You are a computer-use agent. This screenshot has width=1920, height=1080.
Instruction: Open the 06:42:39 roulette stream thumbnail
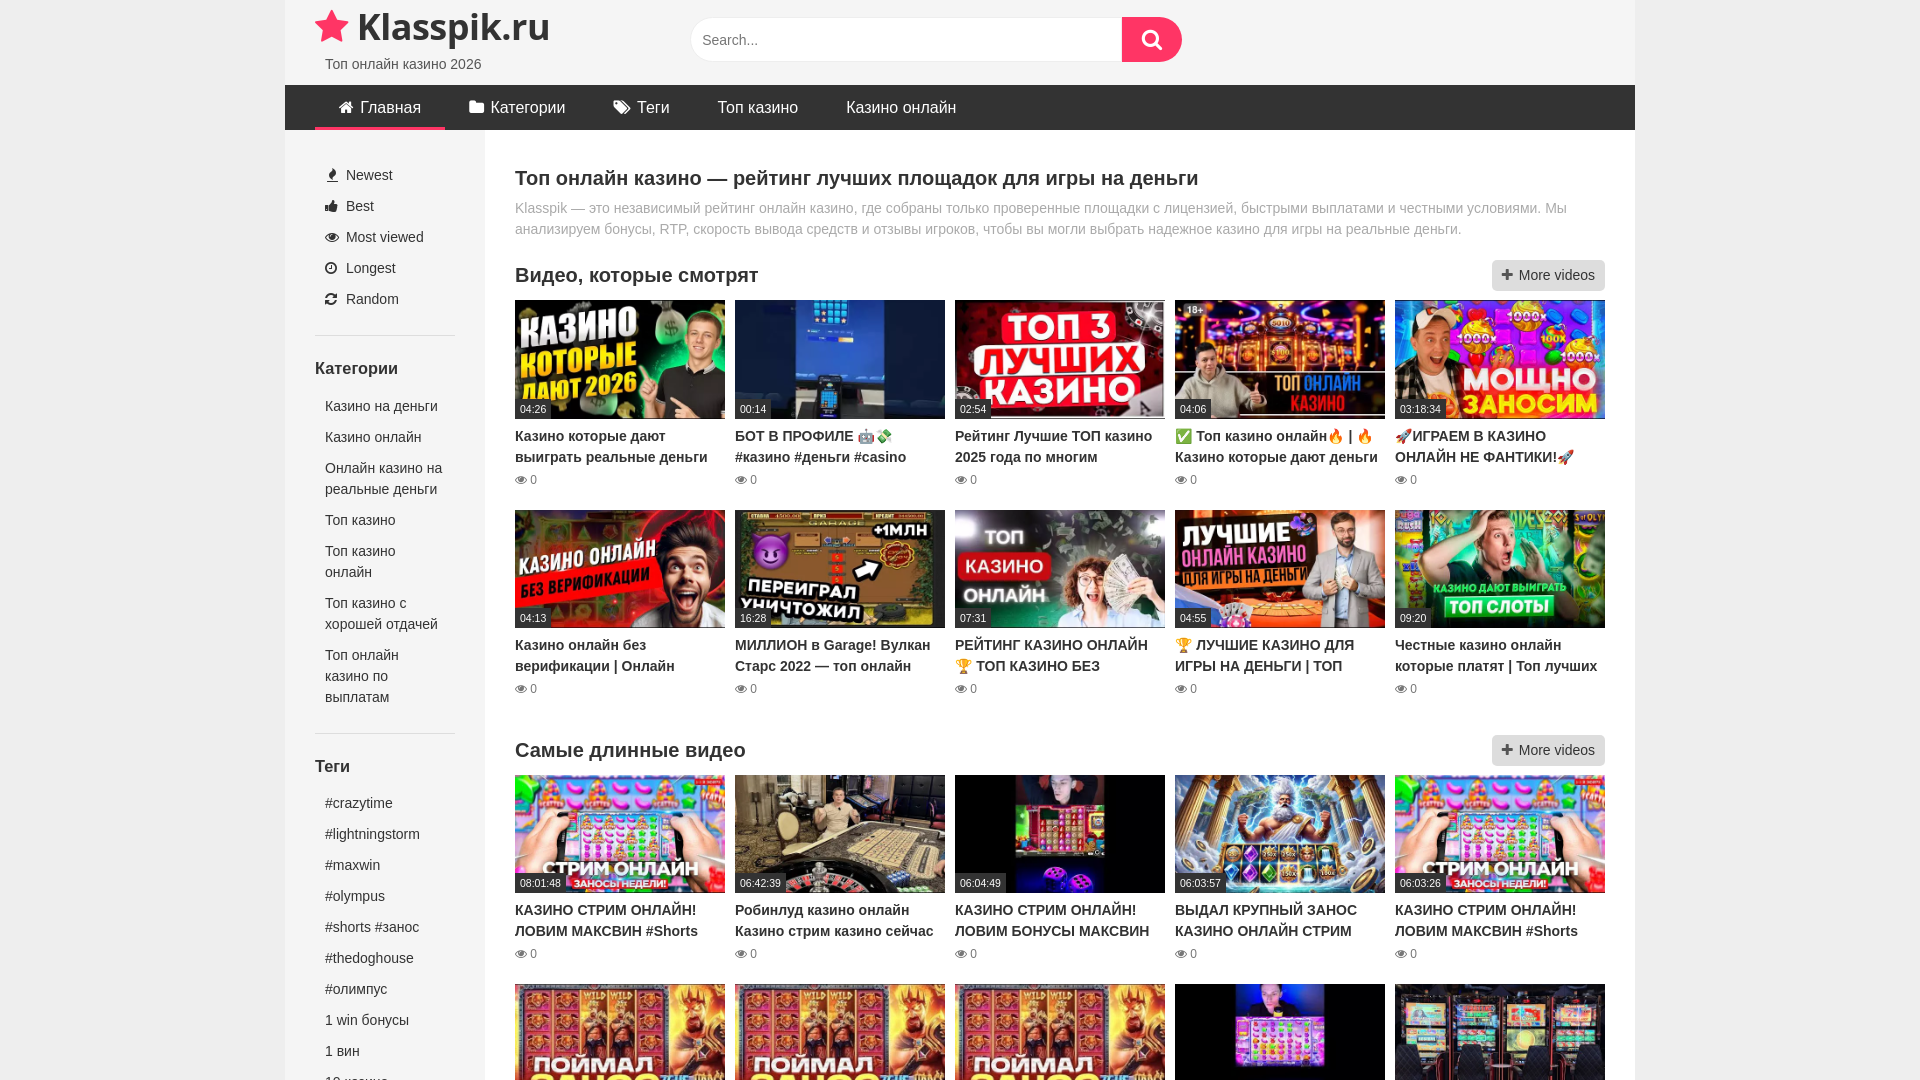[x=840, y=834]
